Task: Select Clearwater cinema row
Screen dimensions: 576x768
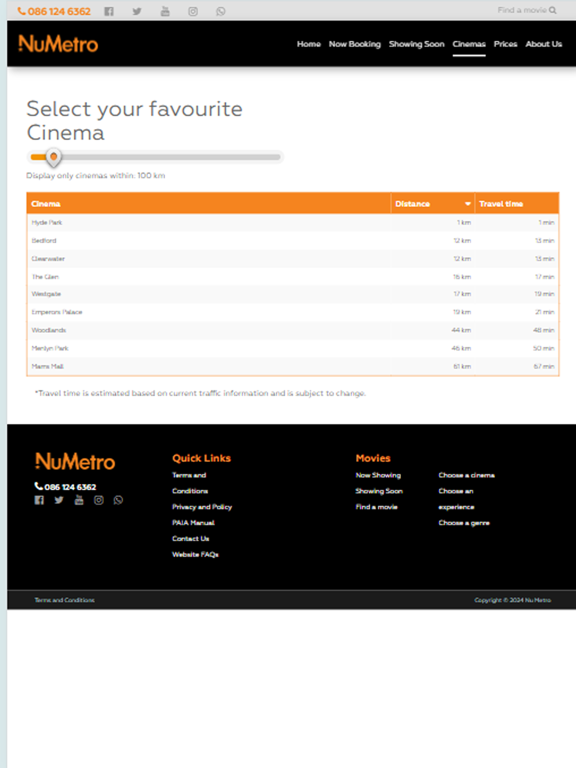Action: point(292,259)
